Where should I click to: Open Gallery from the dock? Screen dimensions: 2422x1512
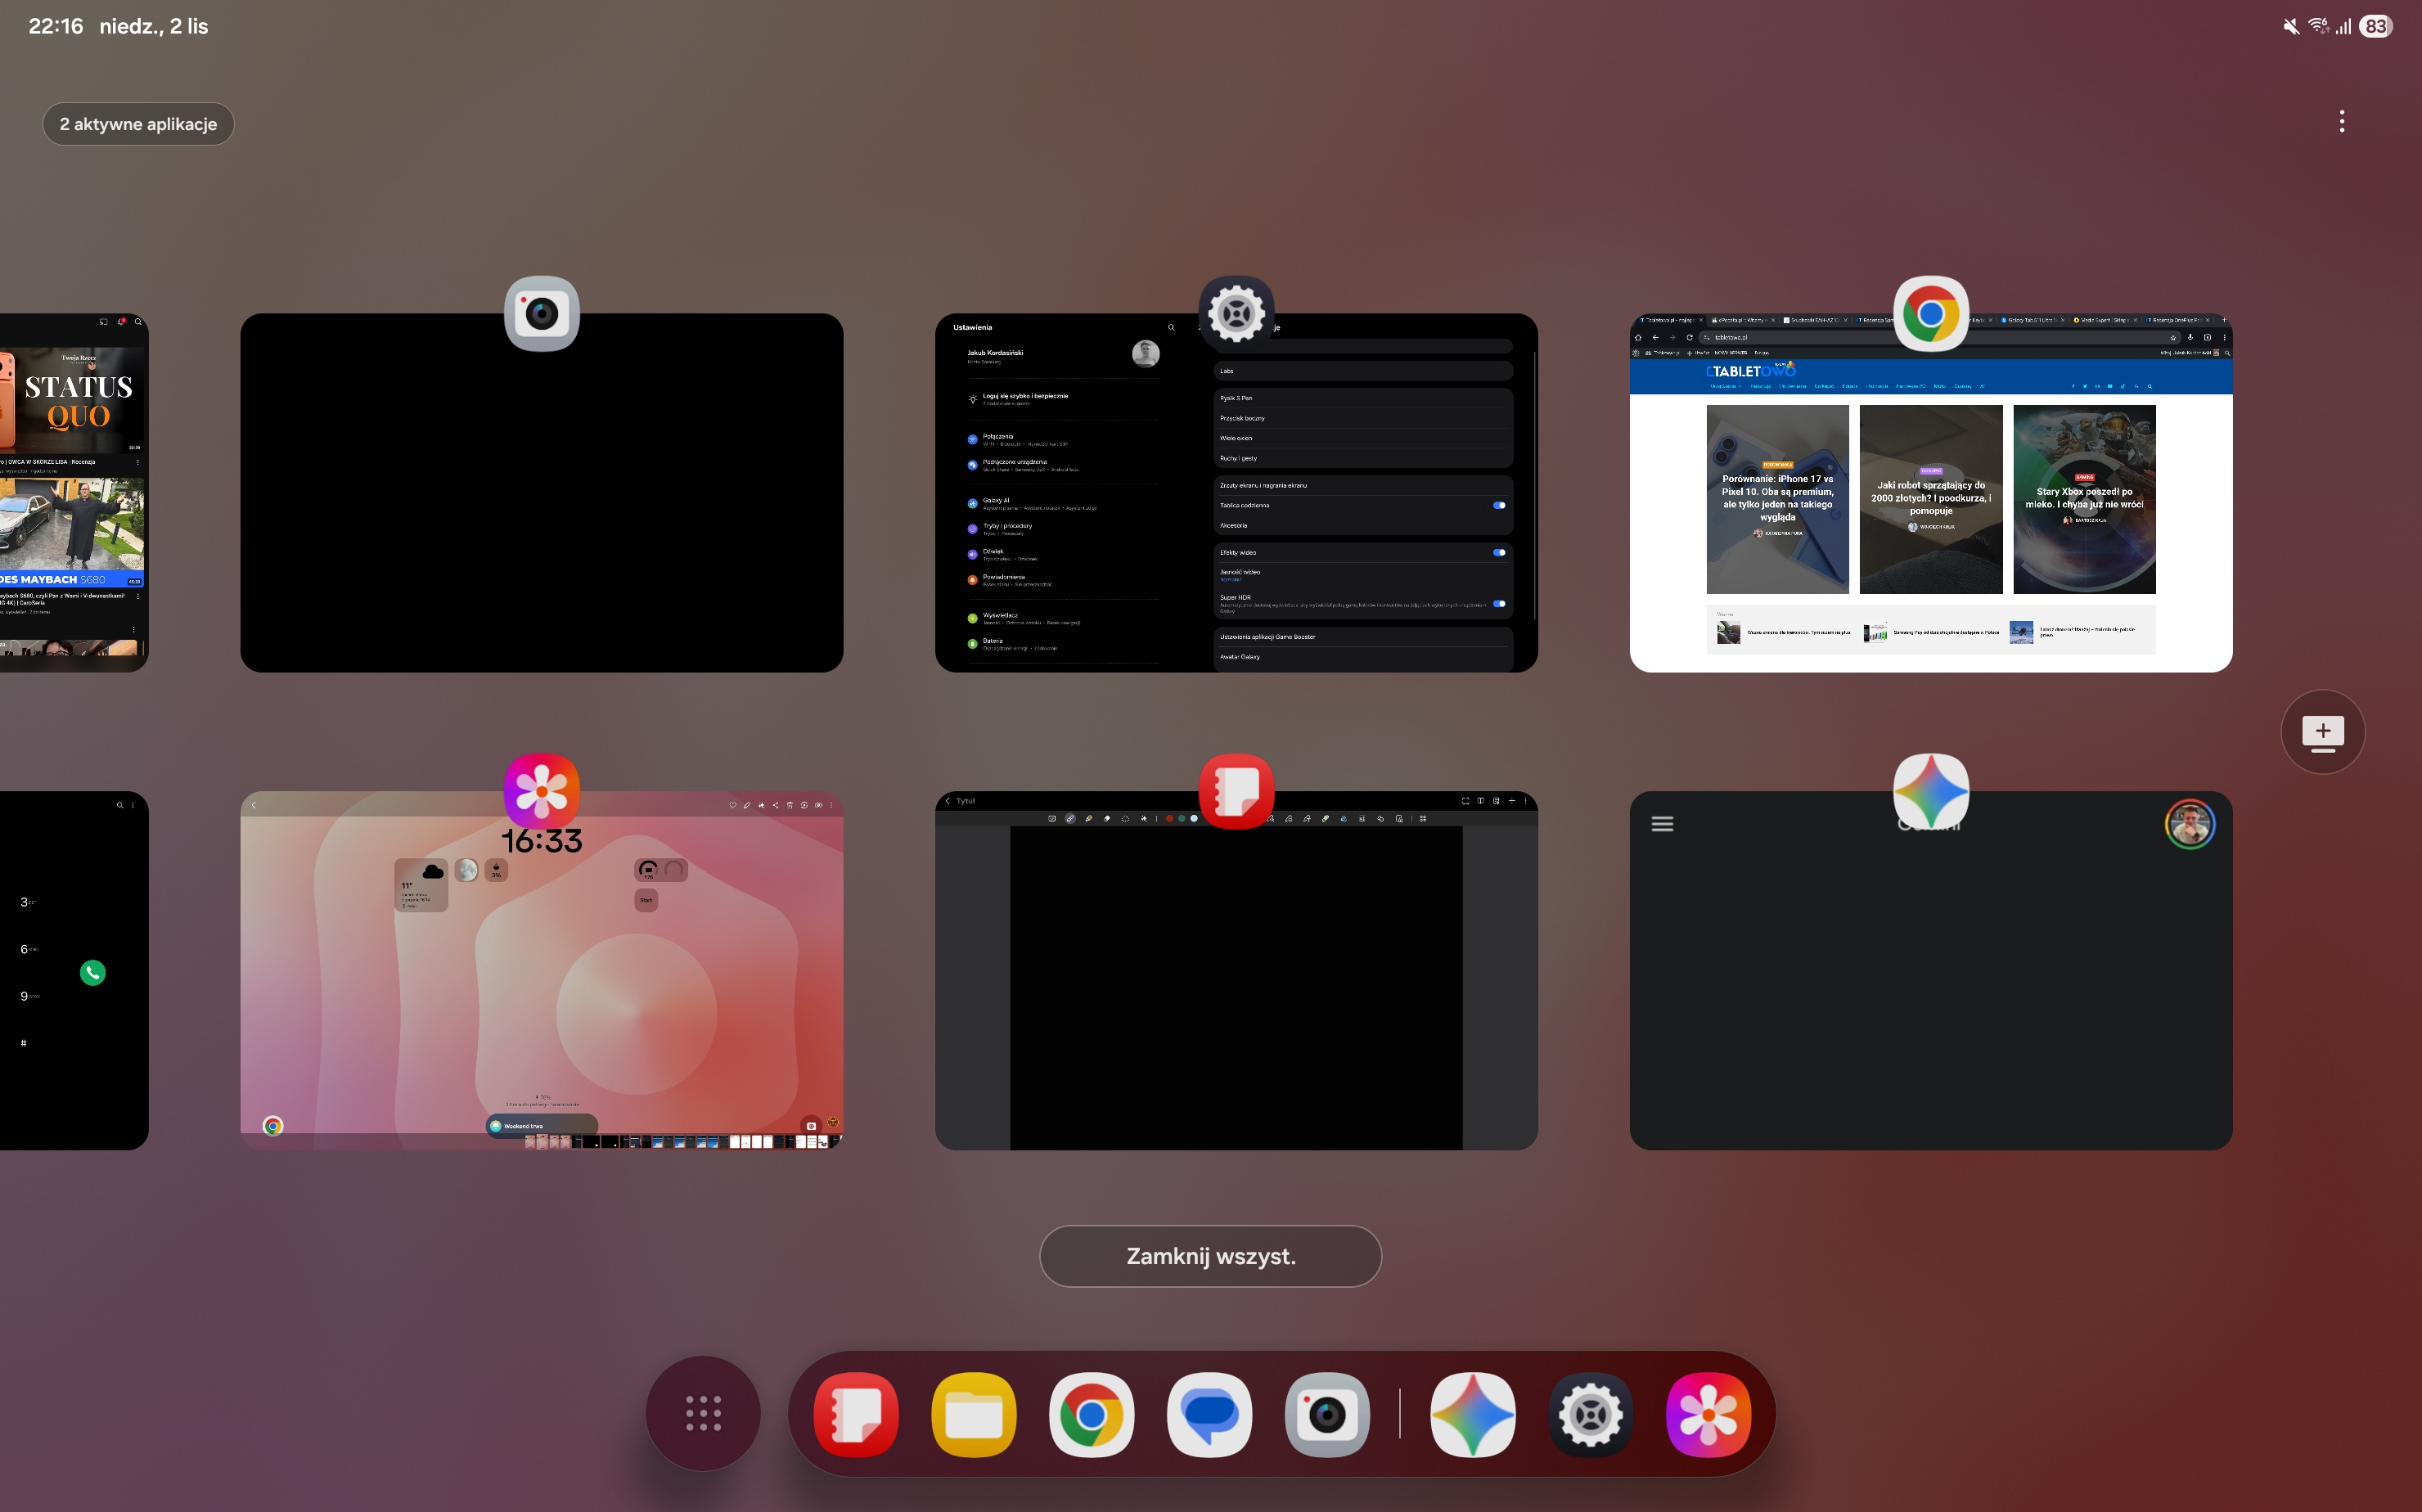pyautogui.click(x=1708, y=1414)
